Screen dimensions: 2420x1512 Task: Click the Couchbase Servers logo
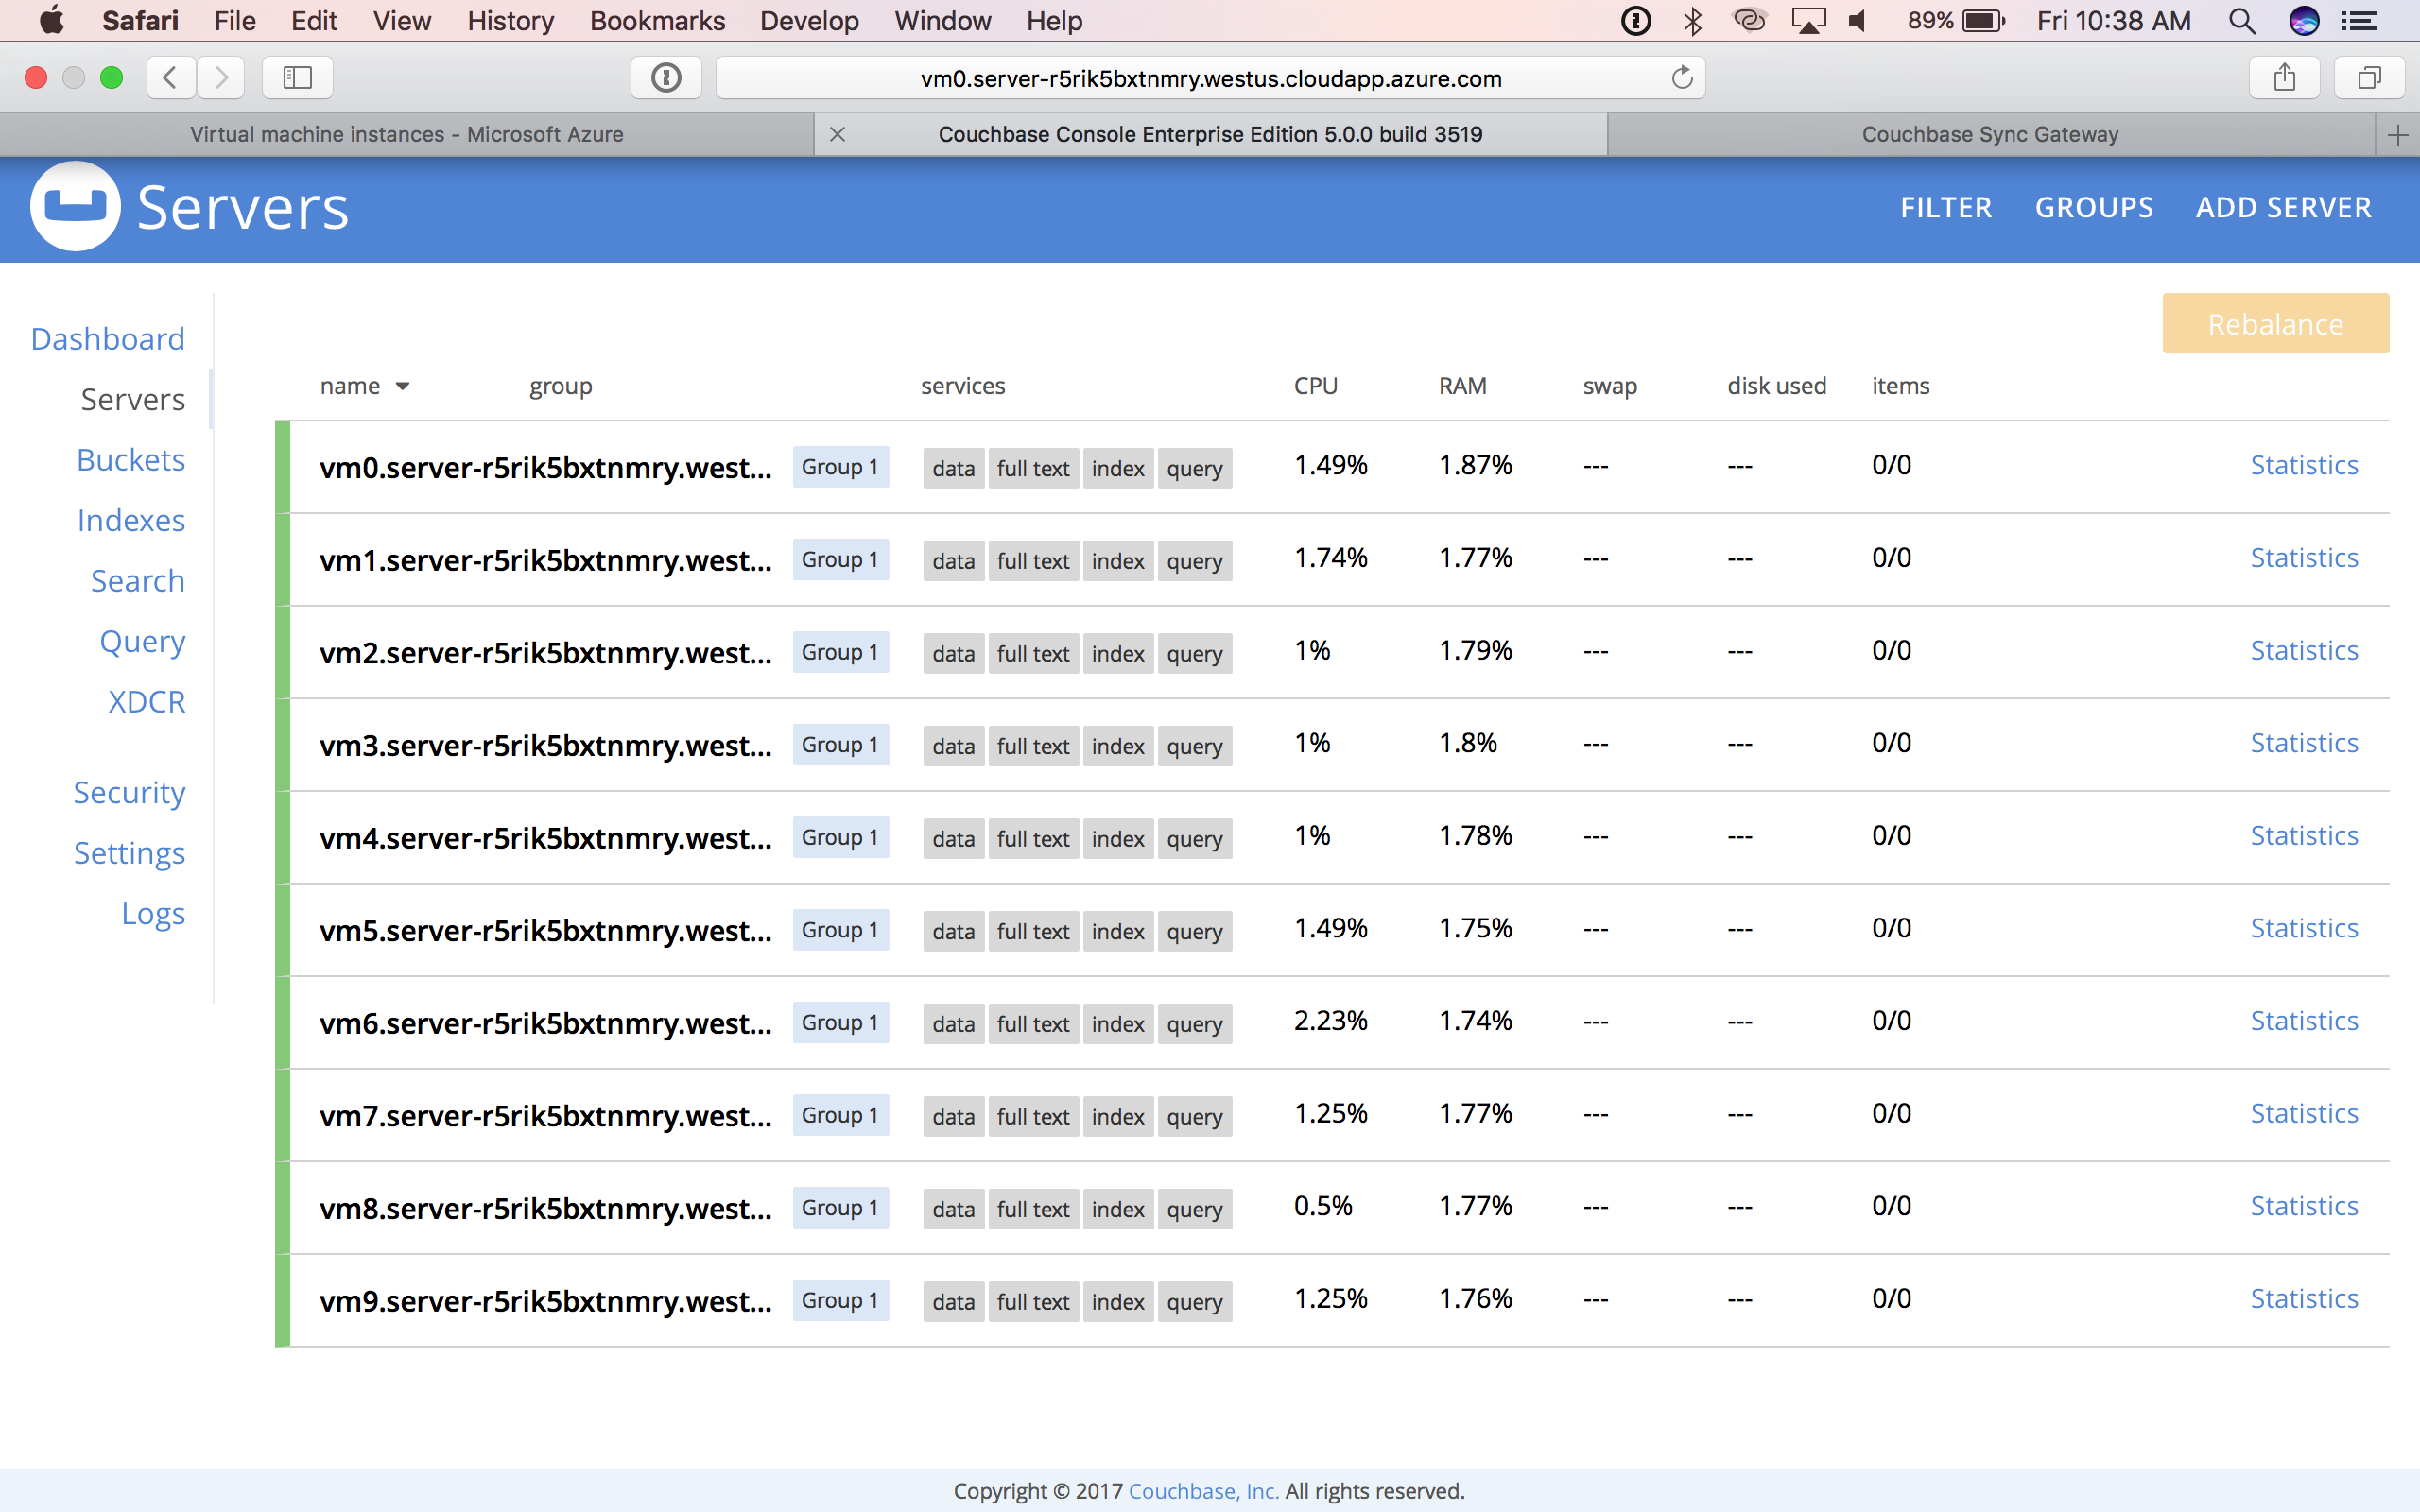coord(75,207)
